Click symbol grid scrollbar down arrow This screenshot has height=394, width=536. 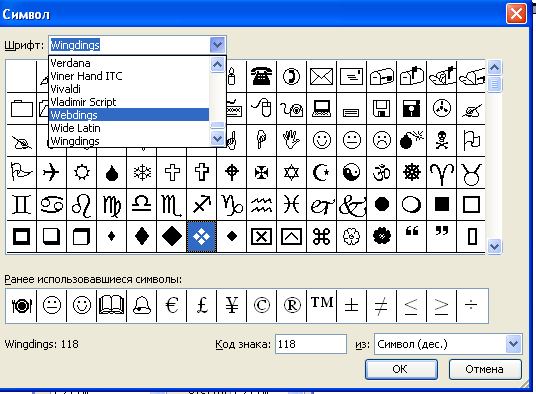point(495,246)
